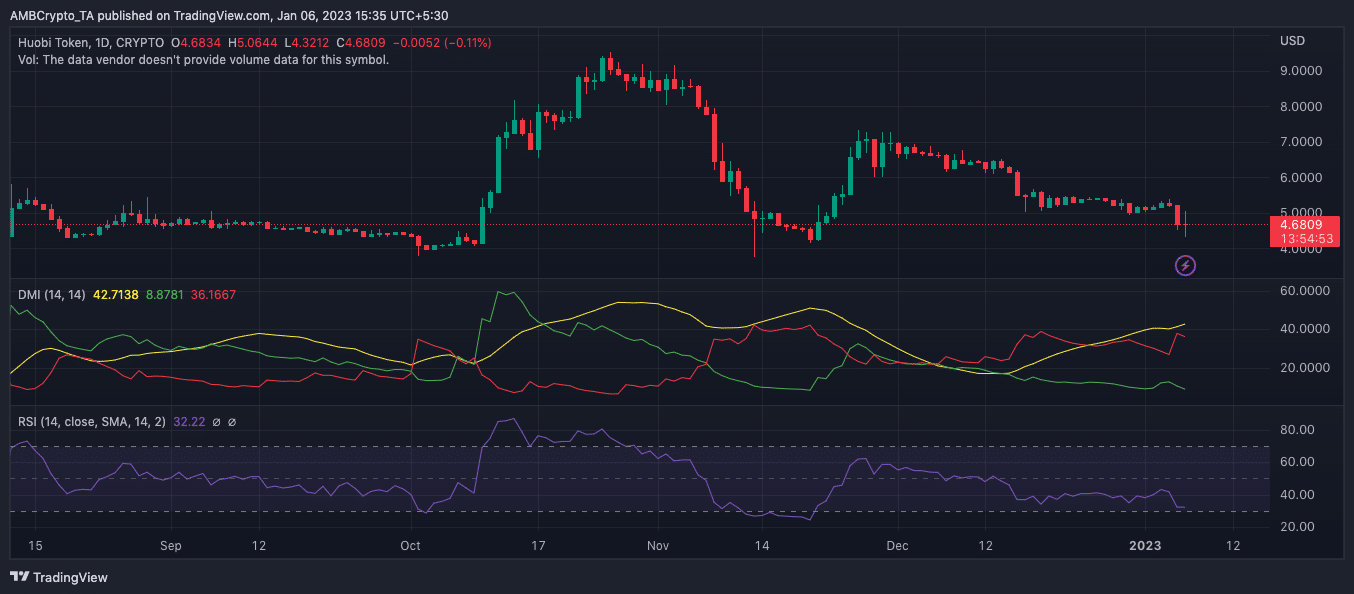Click the yellow DMI value 42.7138
The image size is (1354, 594).
point(116,294)
